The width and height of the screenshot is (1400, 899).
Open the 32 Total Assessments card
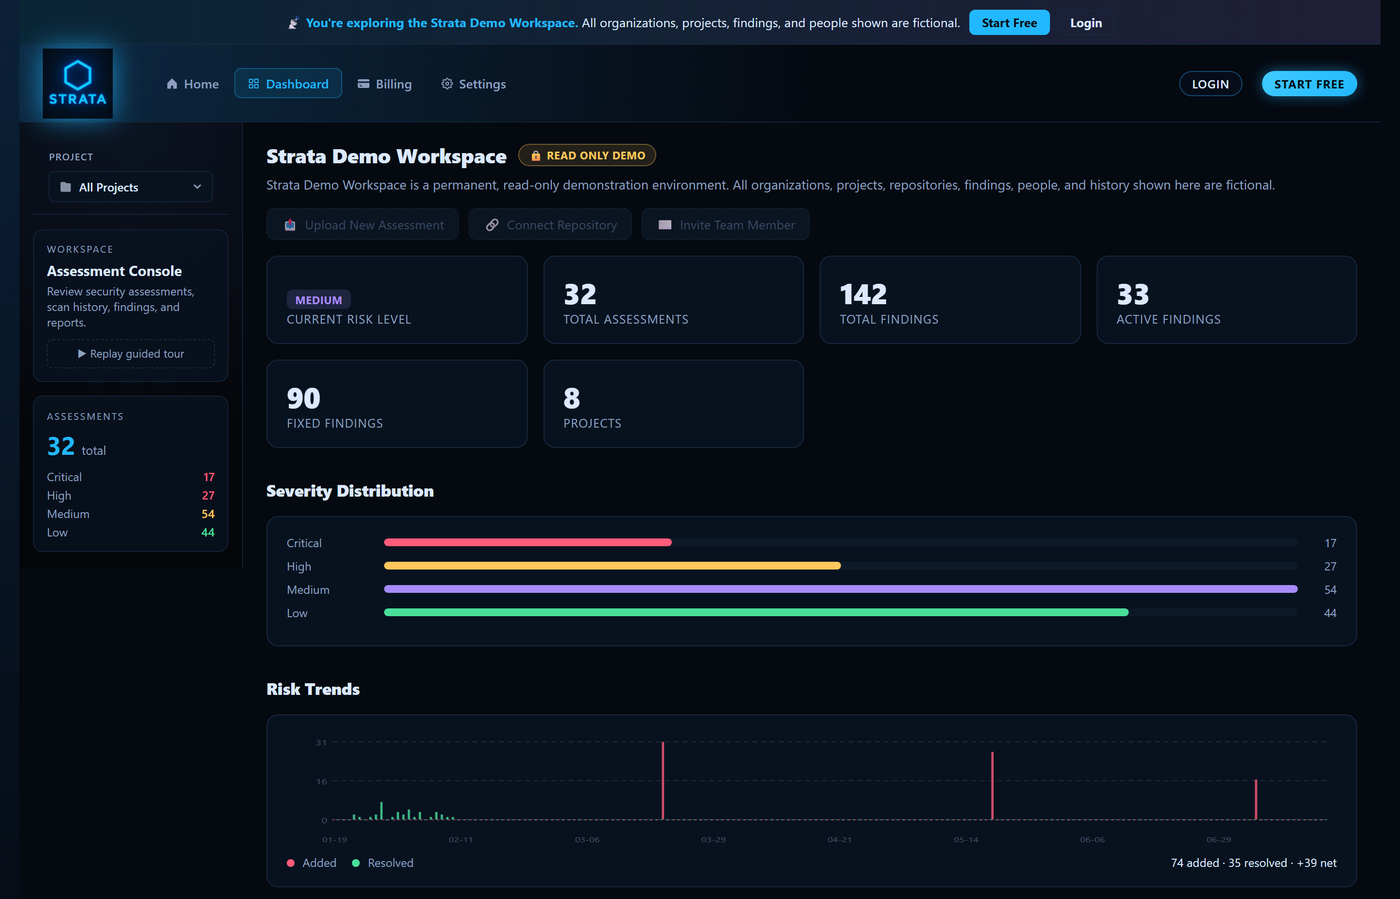tap(674, 300)
